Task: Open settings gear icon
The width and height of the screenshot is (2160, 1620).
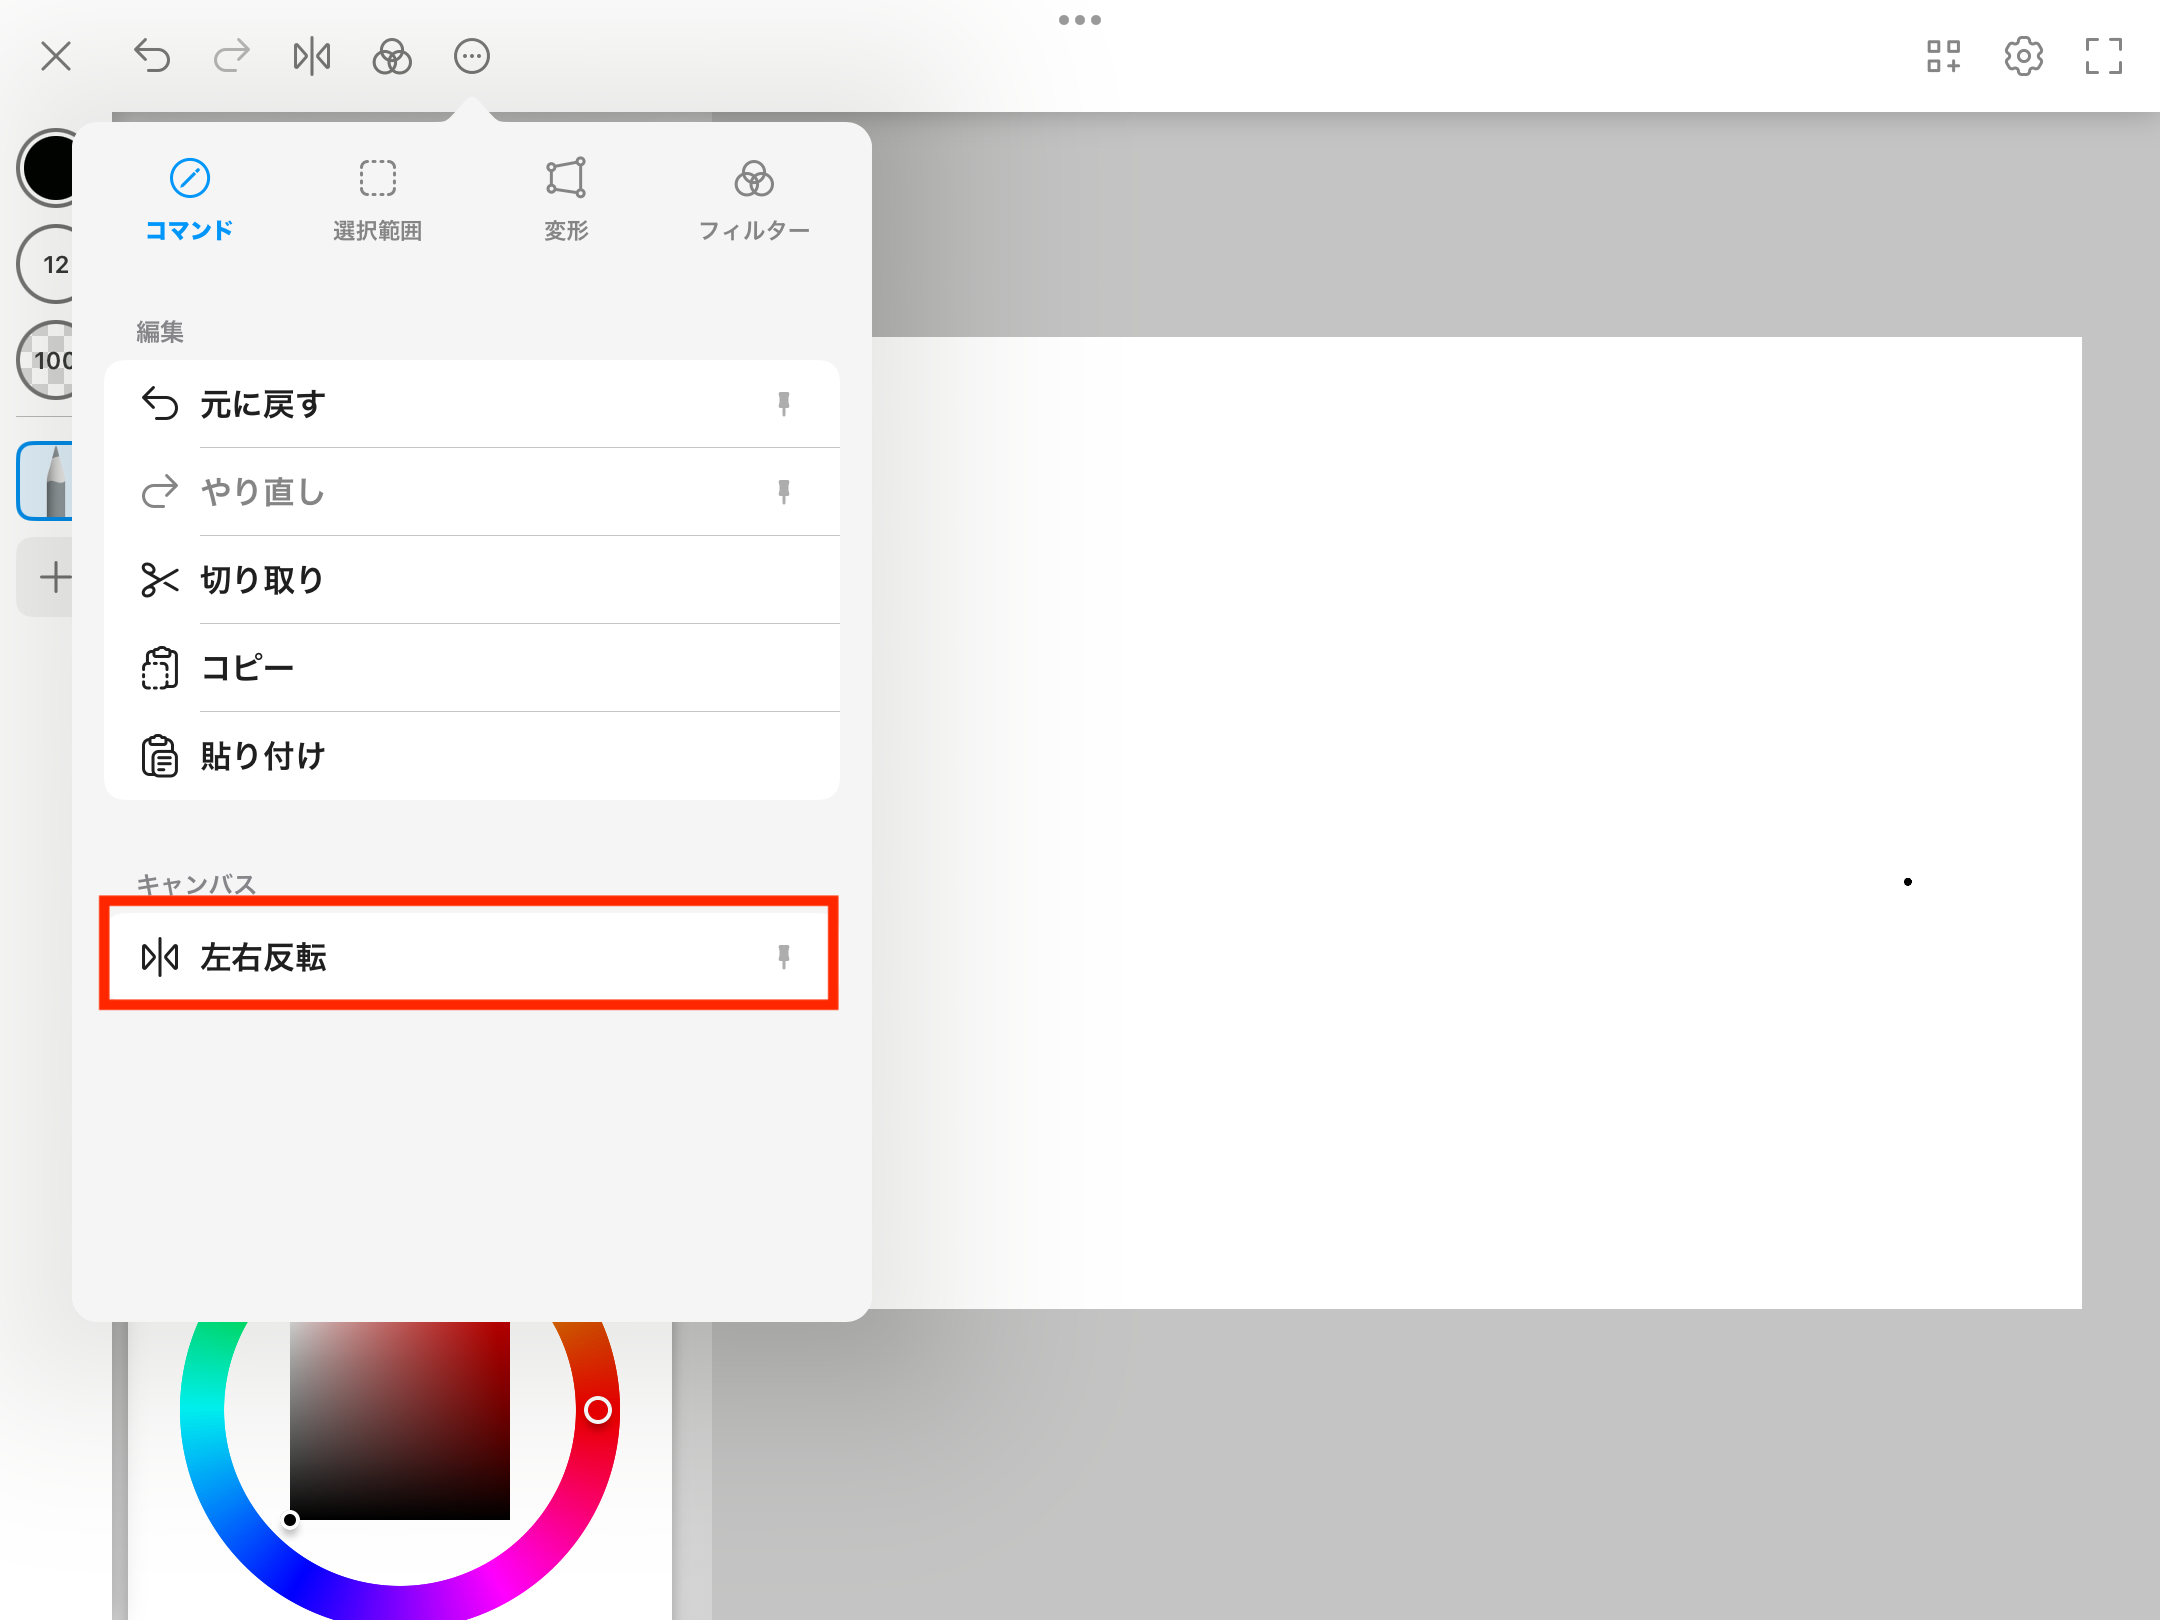Action: pyautogui.click(x=2024, y=56)
